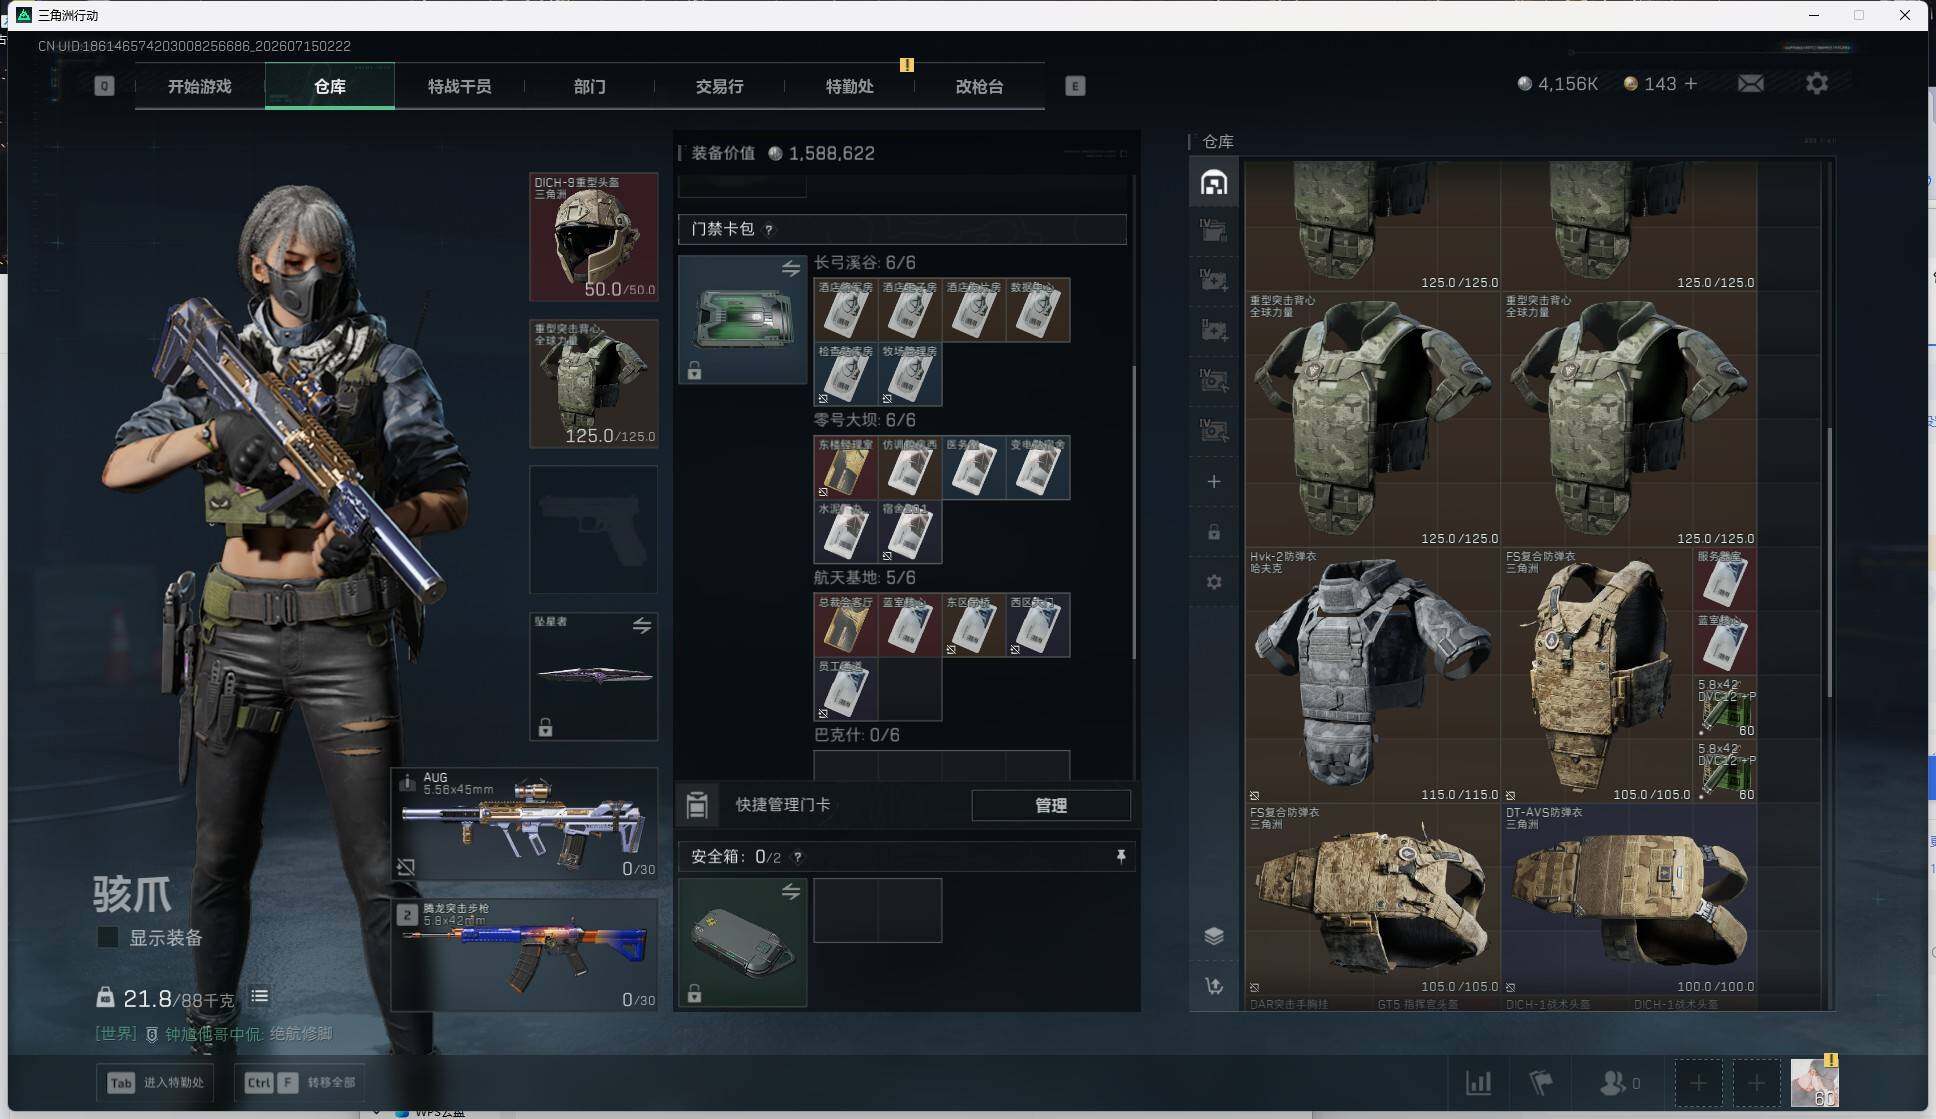Go to the 部门 tab
1936x1119 pixels.
[x=590, y=86]
